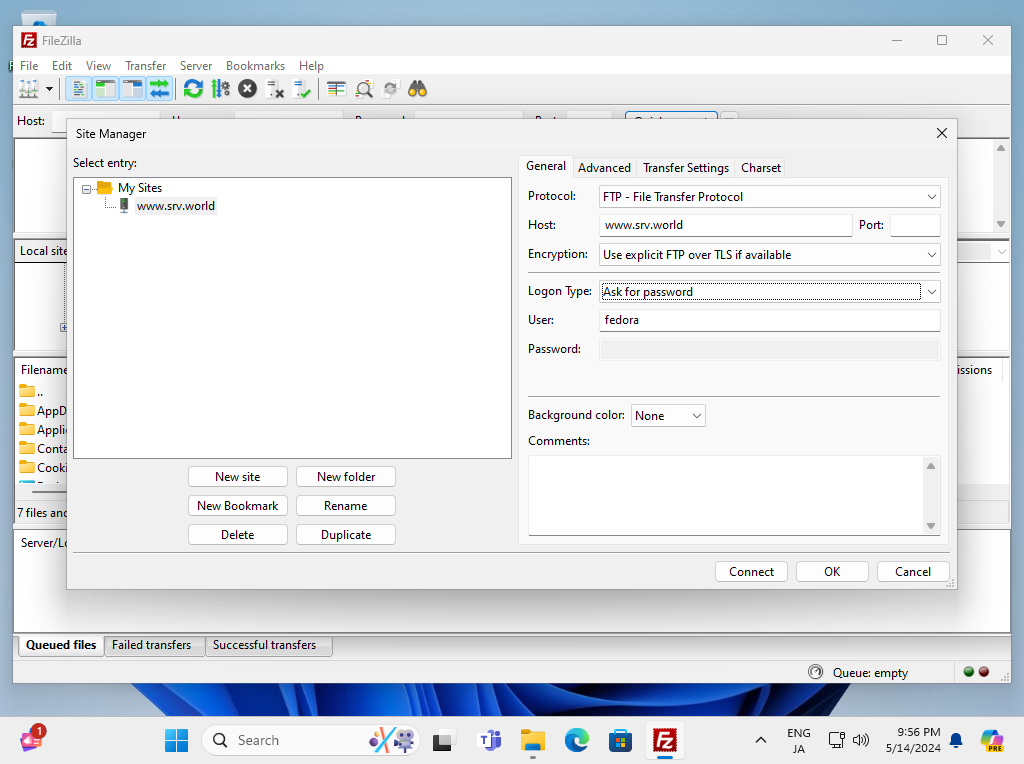This screenshot has width=1024, height=764.
Task: Open Microsoft Store from the taskbar
Action: (620, 740)
